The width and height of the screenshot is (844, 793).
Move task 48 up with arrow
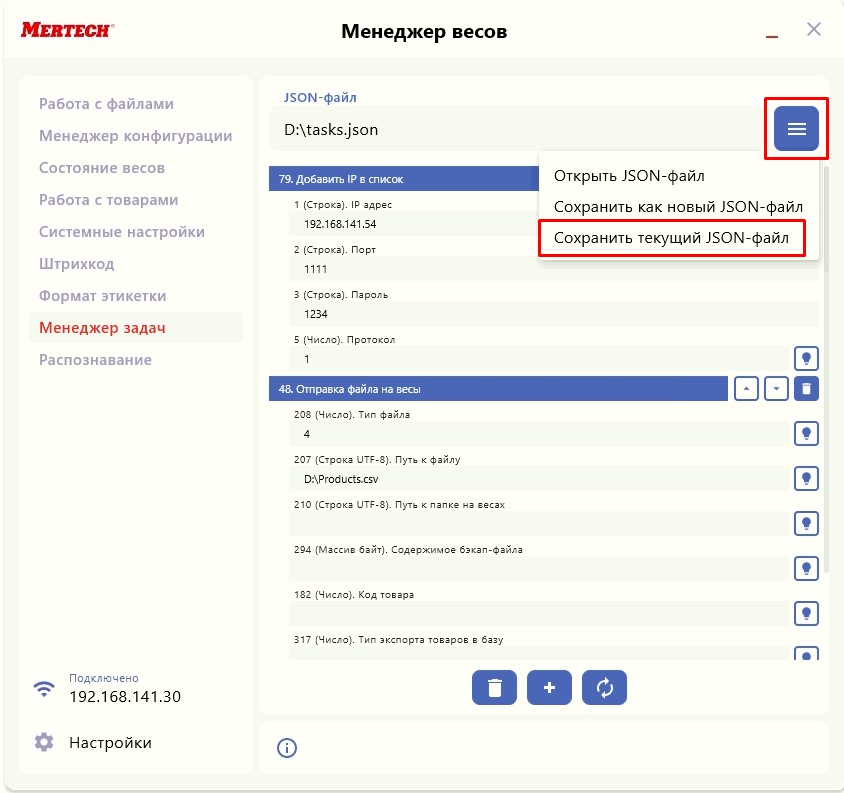(746, 388)
